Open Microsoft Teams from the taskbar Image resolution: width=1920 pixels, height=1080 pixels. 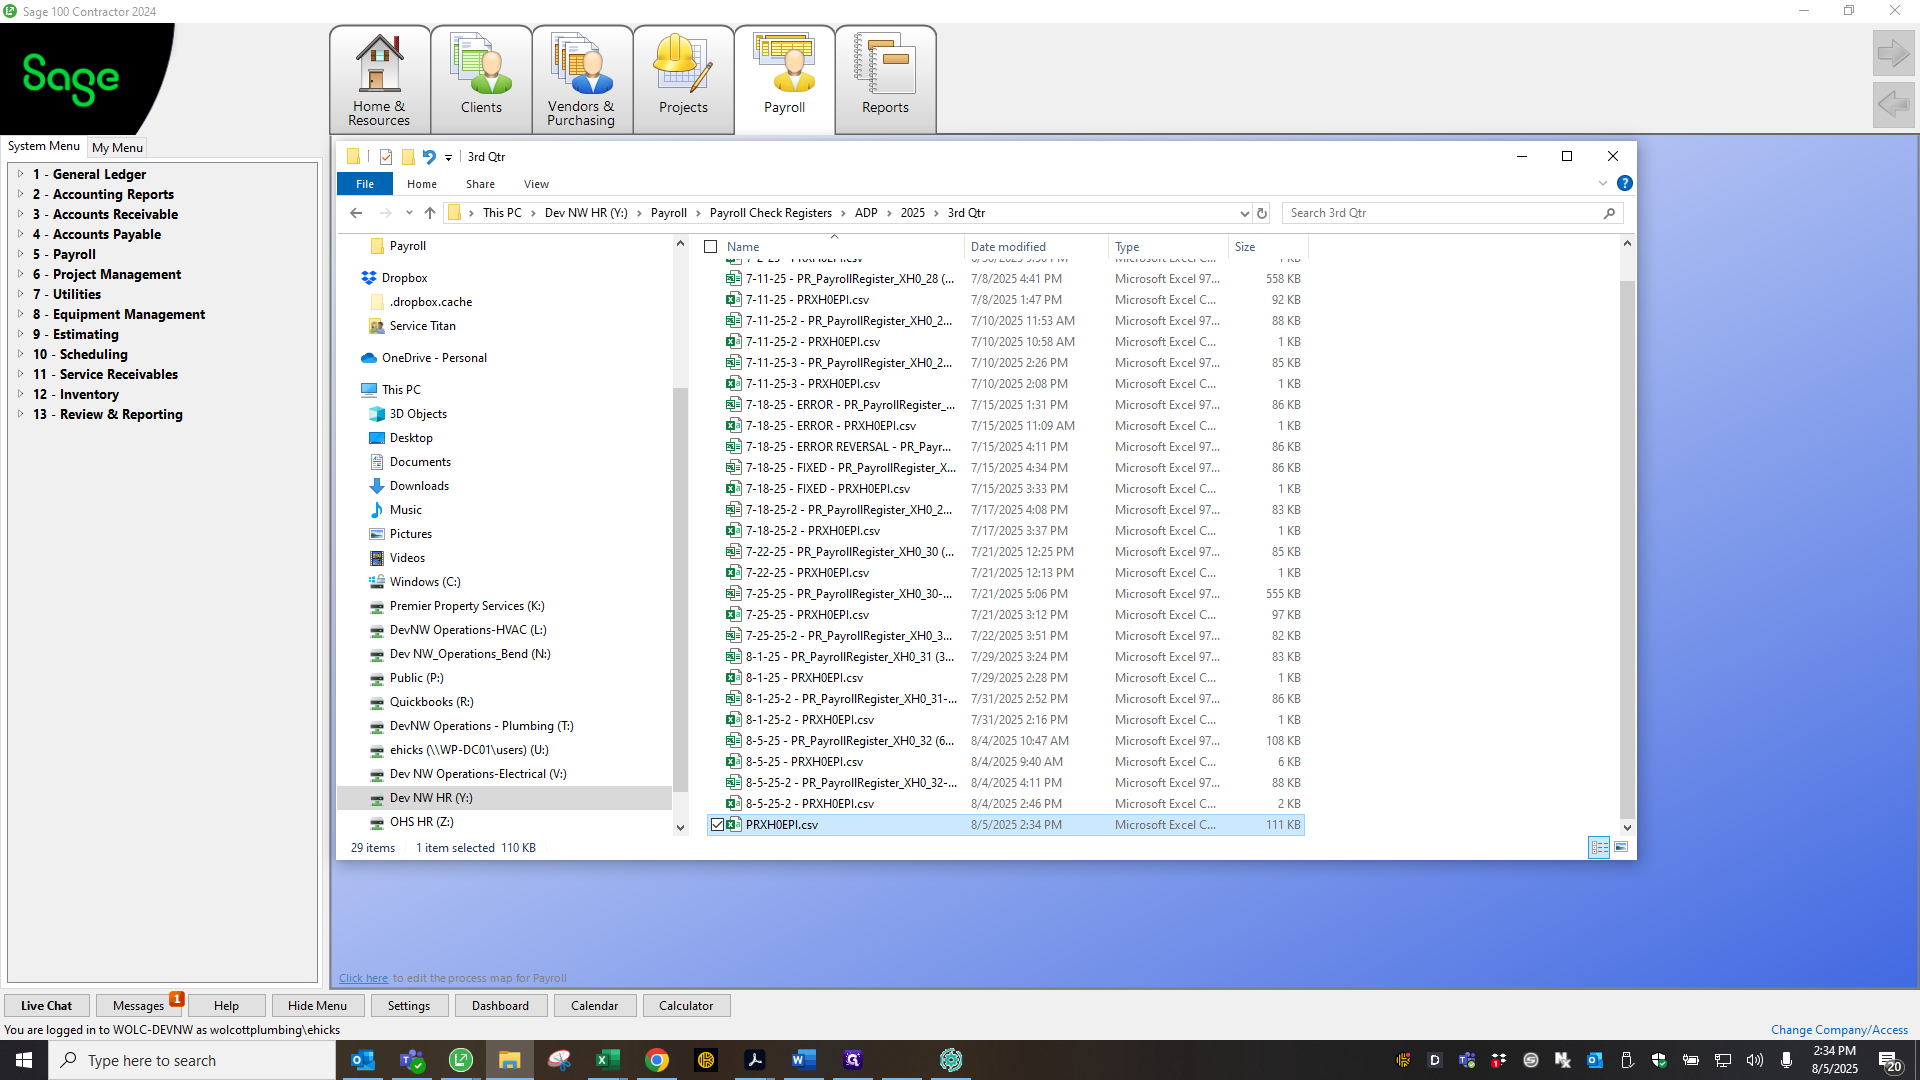[412, 1060]
